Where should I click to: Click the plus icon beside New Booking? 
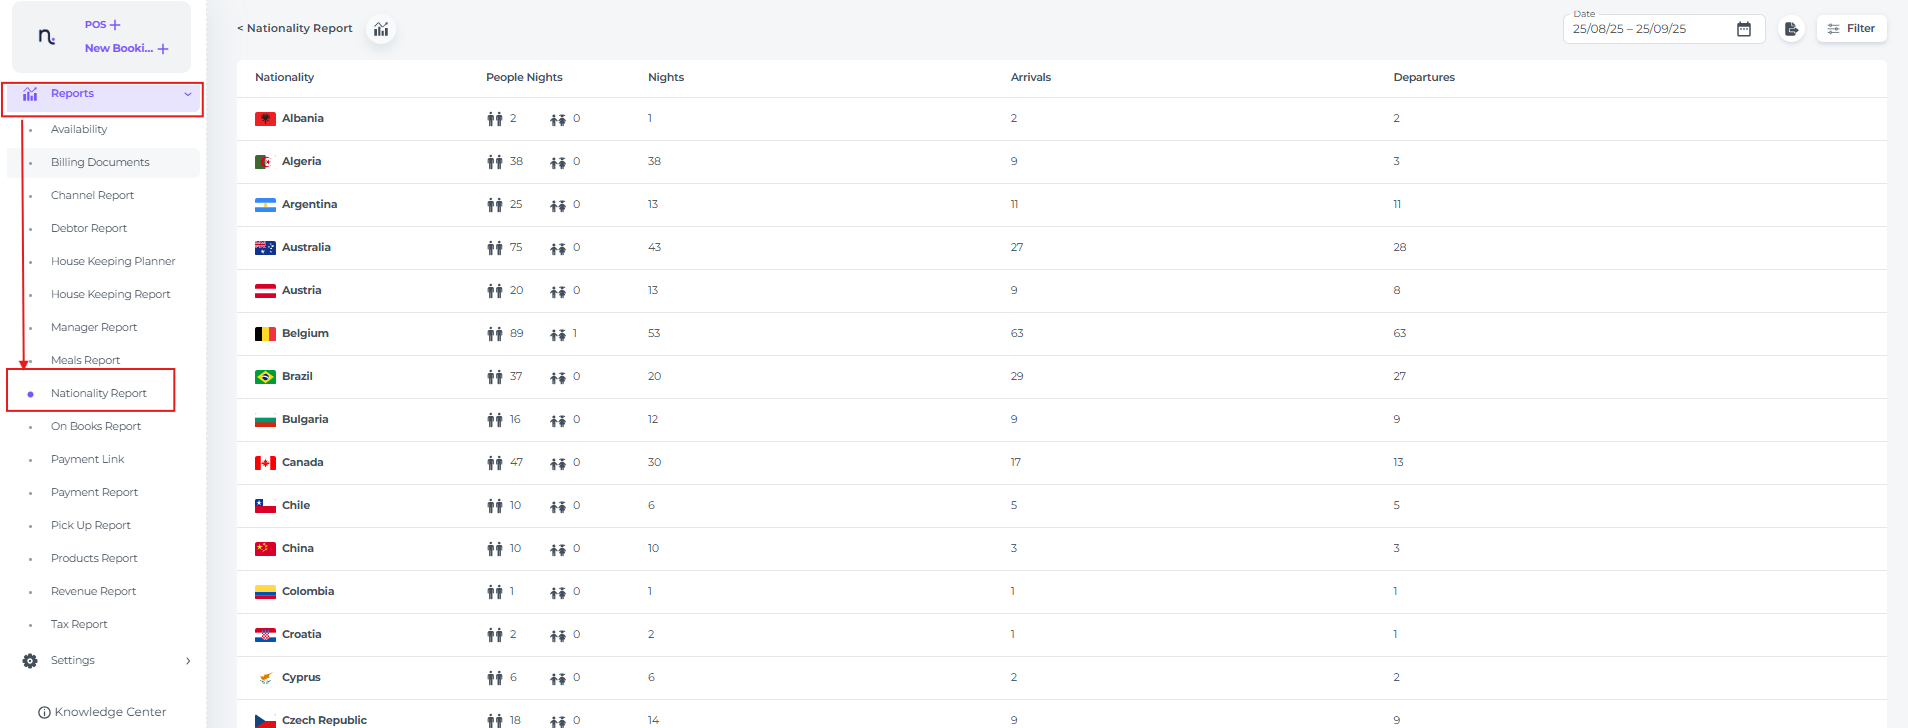[163, 49]
